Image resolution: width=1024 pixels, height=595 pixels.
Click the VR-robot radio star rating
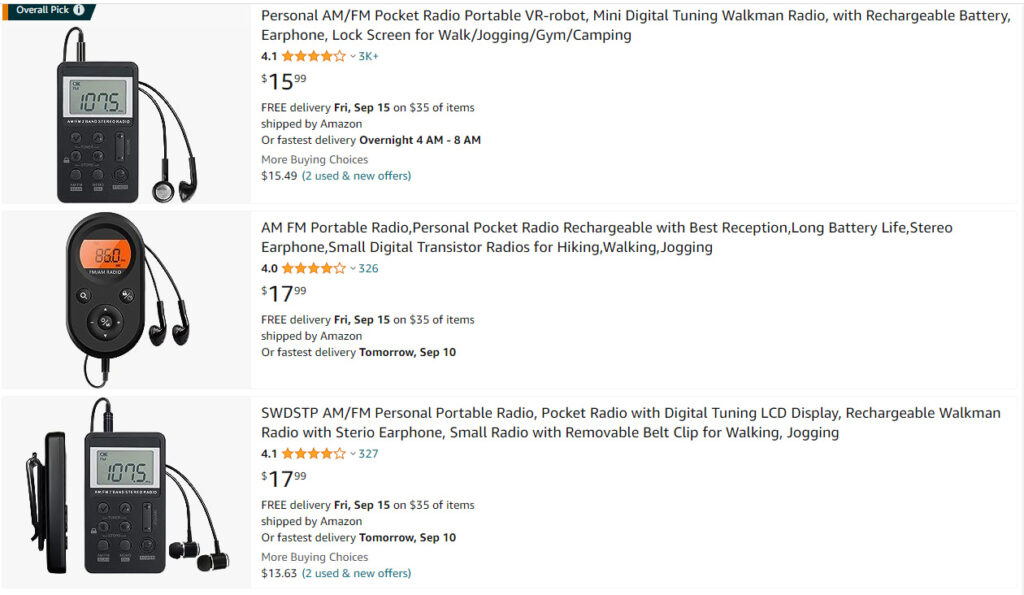pos(313,56)
